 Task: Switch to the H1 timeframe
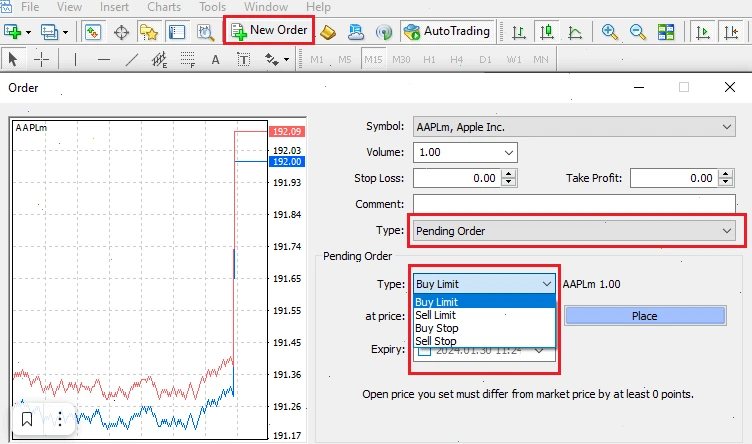click(x=429, y=59)
